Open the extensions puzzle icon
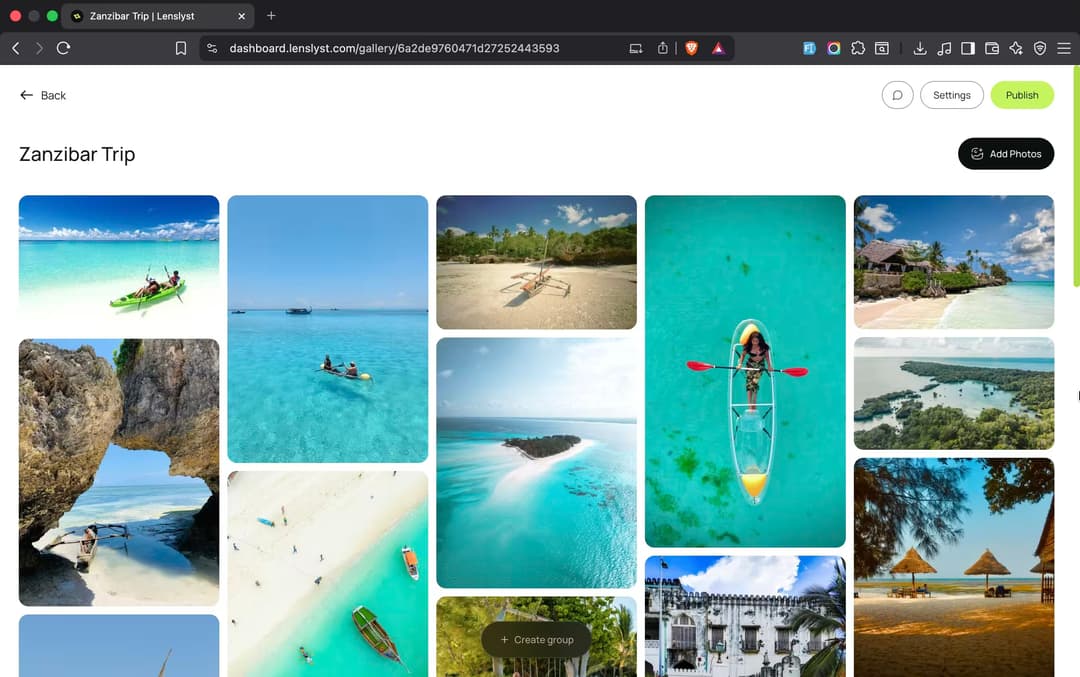 click(x=858, y=48)
